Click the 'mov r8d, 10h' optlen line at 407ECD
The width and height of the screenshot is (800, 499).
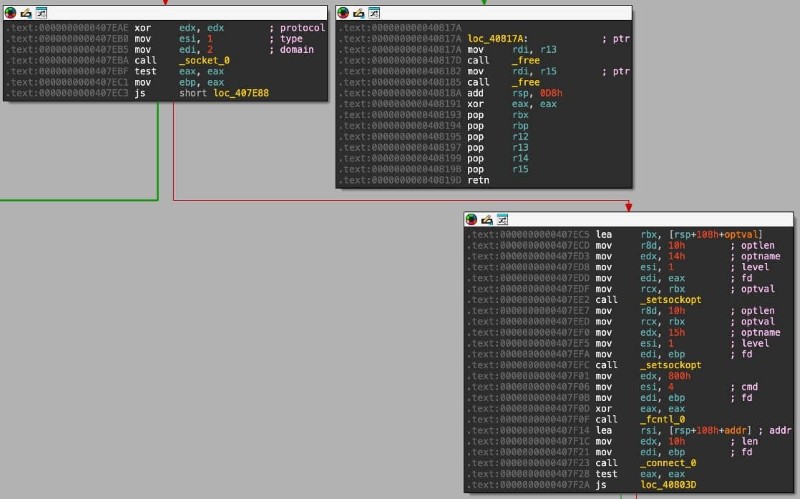pyautogui.click(x=629, y=245)
